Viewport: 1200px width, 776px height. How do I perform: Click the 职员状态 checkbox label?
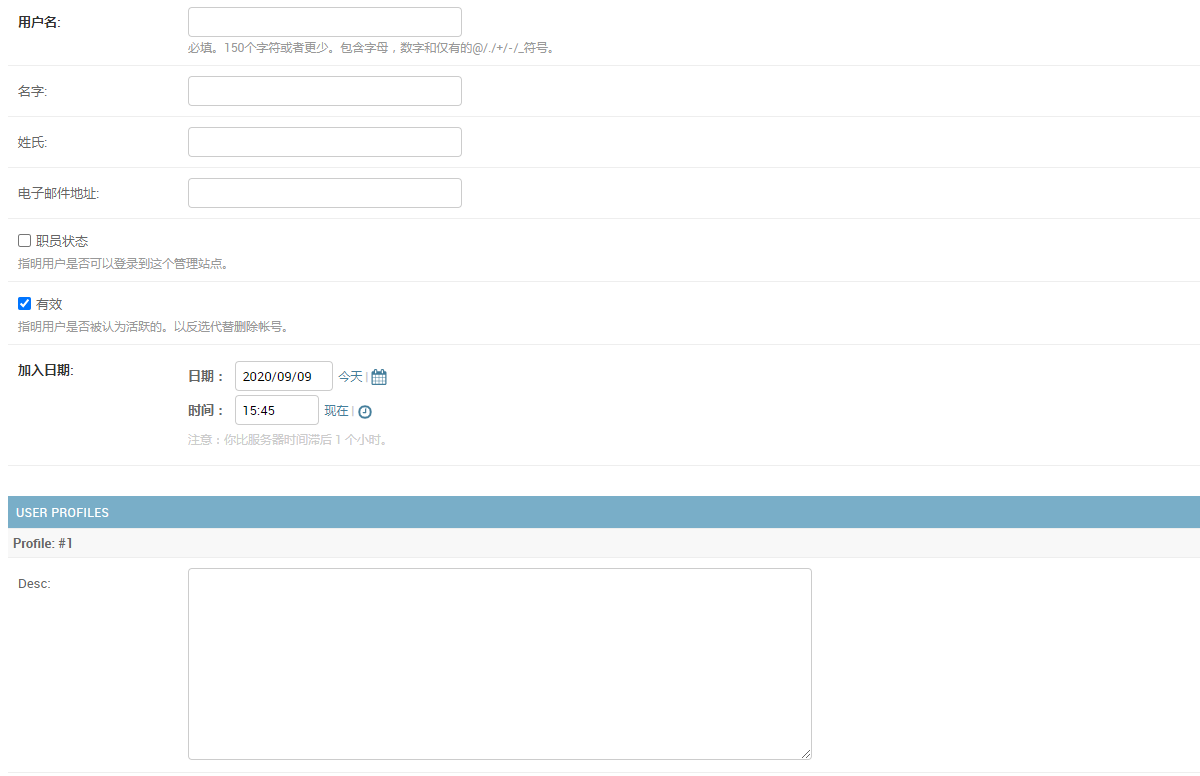coord(62,241)
